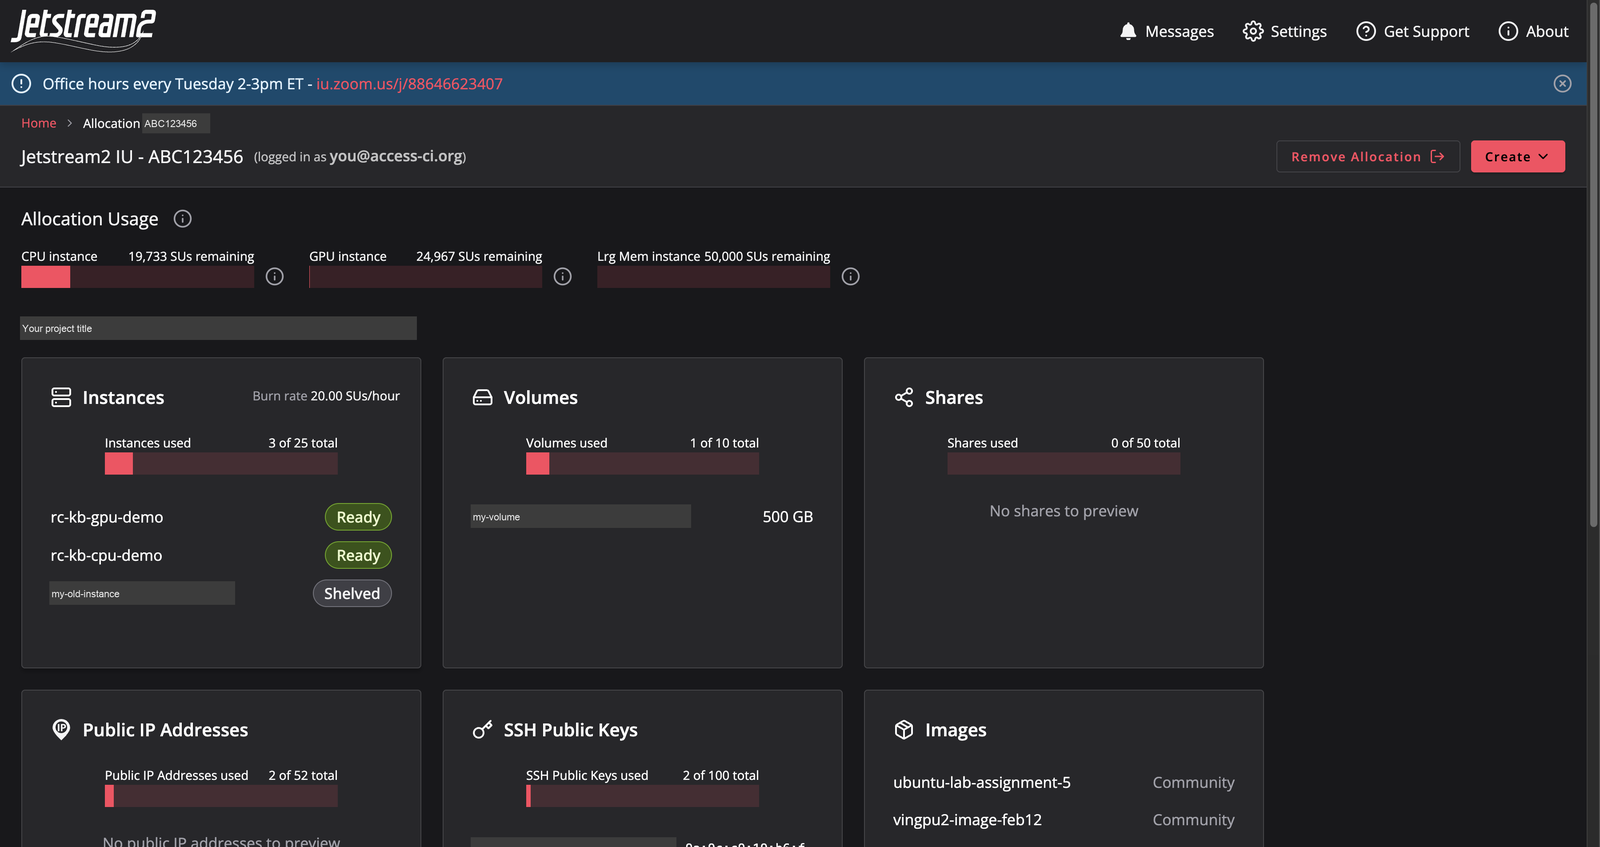This screenshot has width=1600, height=847.
Task: Show GPU instance usage info icon
Action: 563,277
